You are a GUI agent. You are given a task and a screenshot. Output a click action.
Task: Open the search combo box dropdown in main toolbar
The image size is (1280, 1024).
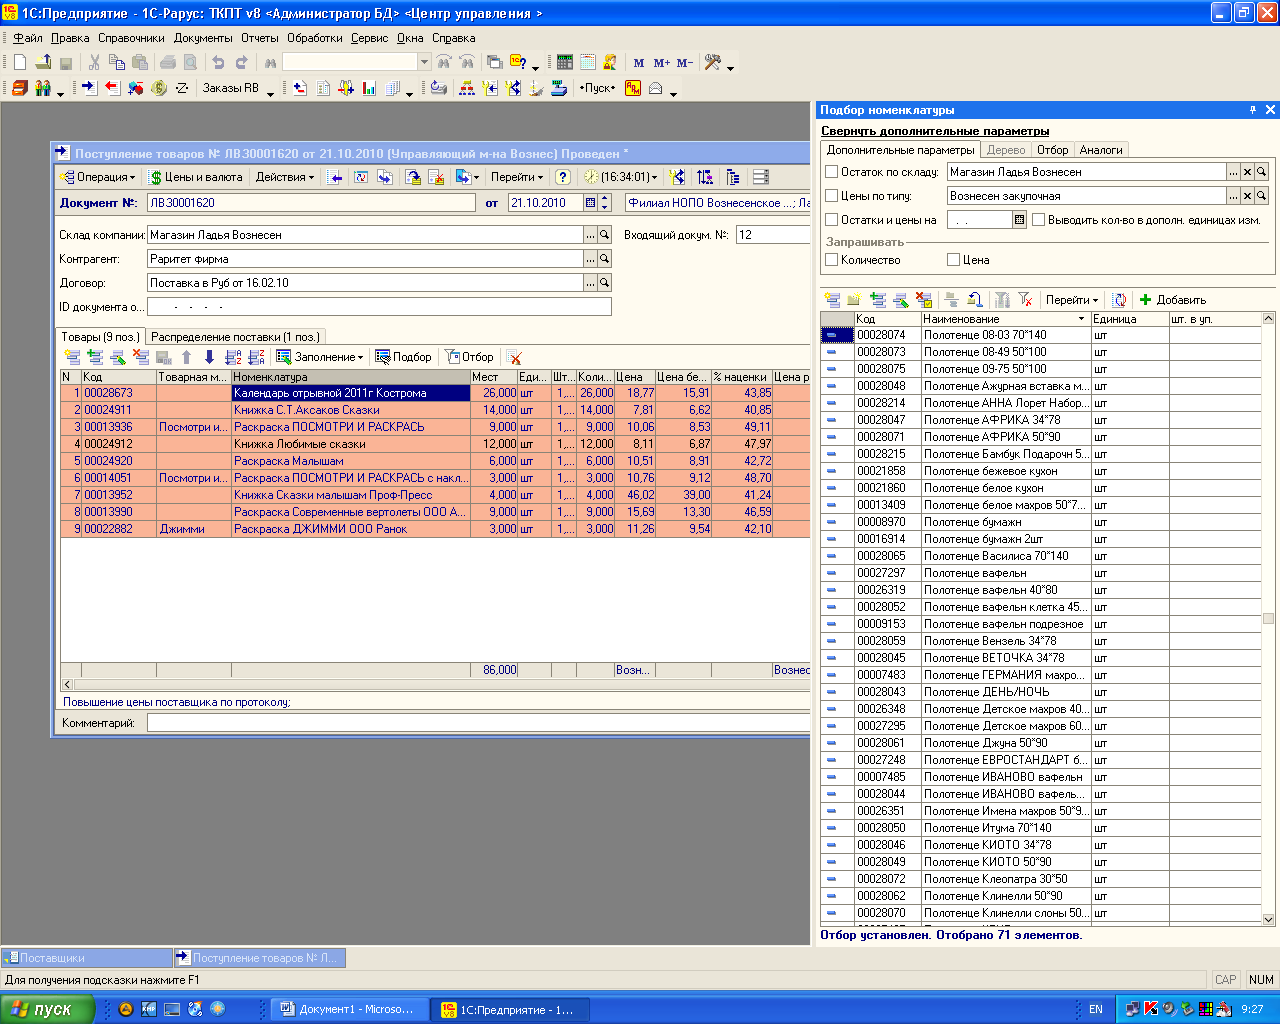point(424,62)
